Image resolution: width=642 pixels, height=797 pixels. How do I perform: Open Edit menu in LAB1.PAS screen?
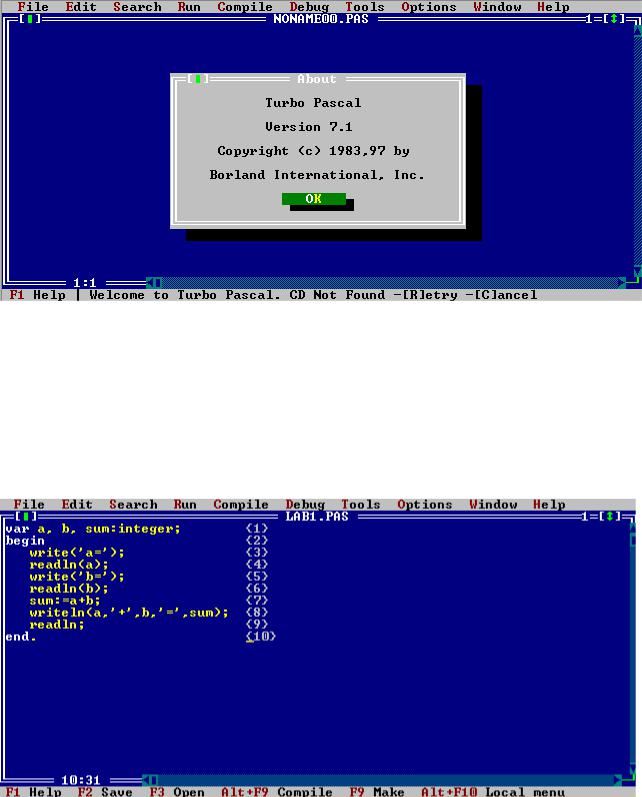(x=77, y=504)
